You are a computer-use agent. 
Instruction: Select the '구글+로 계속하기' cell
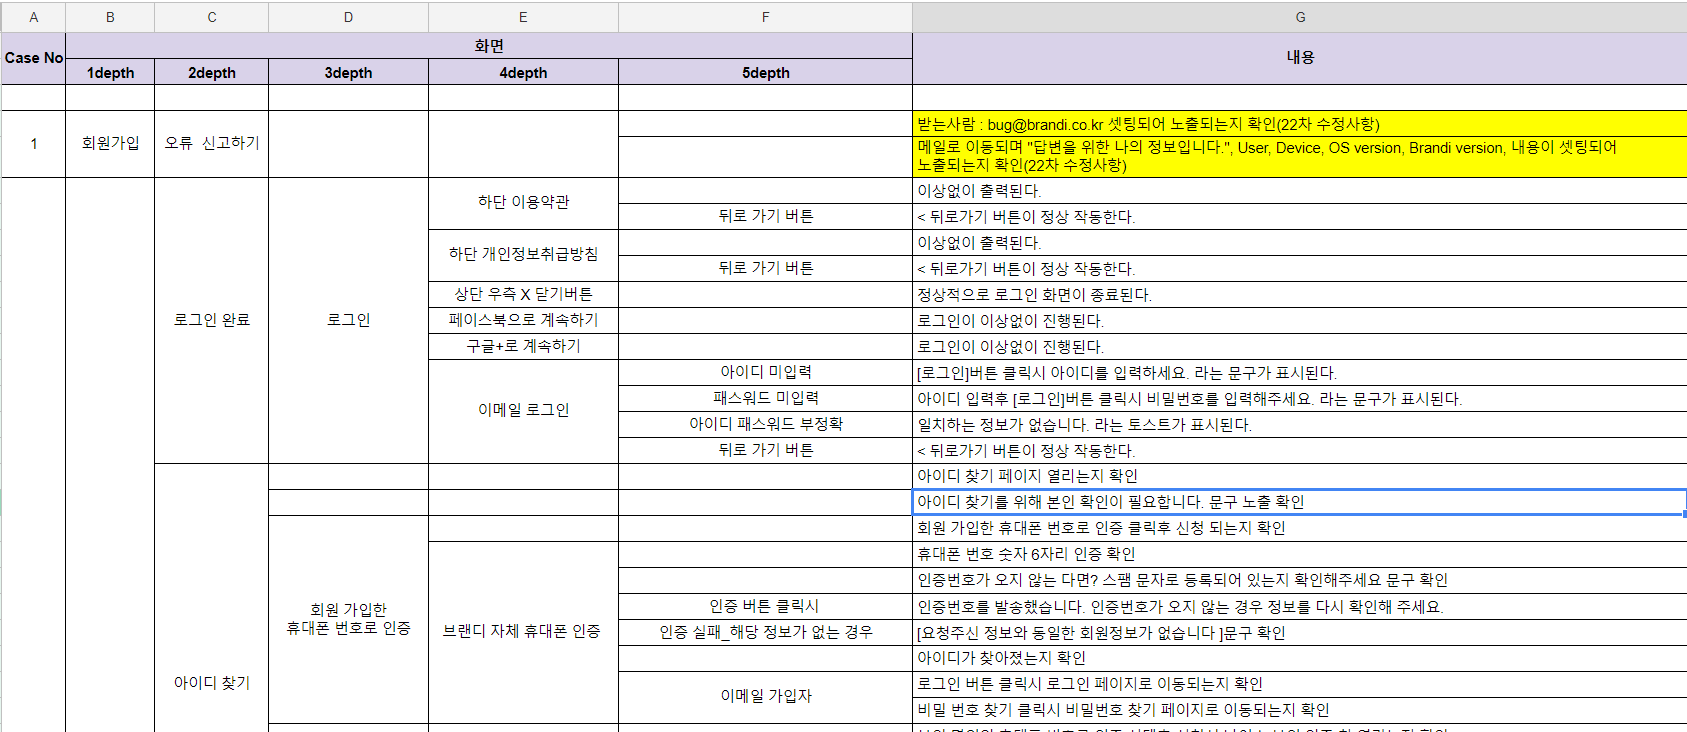pos(522,346)
